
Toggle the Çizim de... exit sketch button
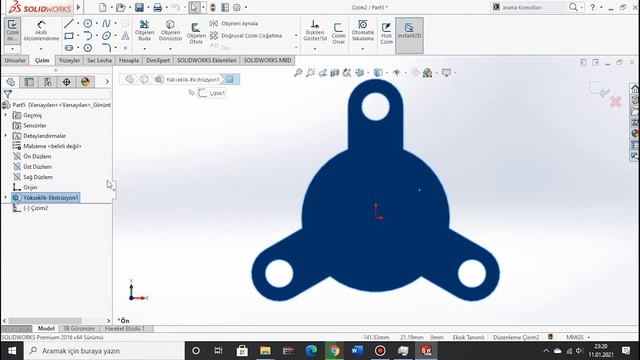point(12,30)
